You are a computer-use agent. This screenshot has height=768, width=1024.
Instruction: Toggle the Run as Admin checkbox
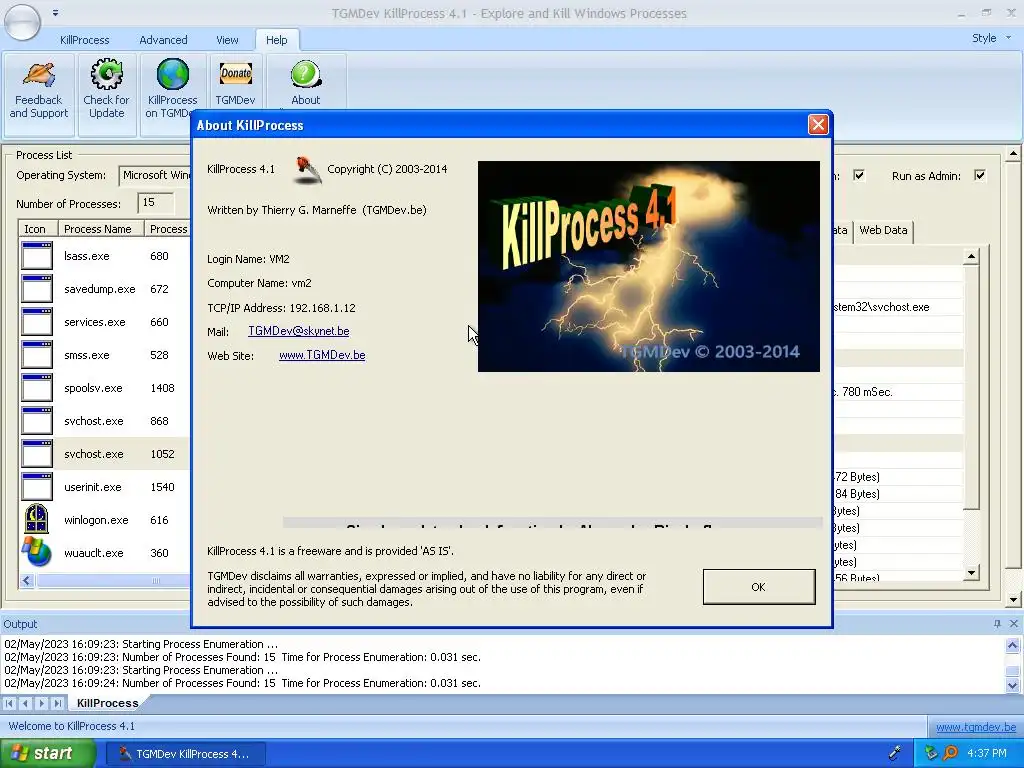tap(980, 175)
